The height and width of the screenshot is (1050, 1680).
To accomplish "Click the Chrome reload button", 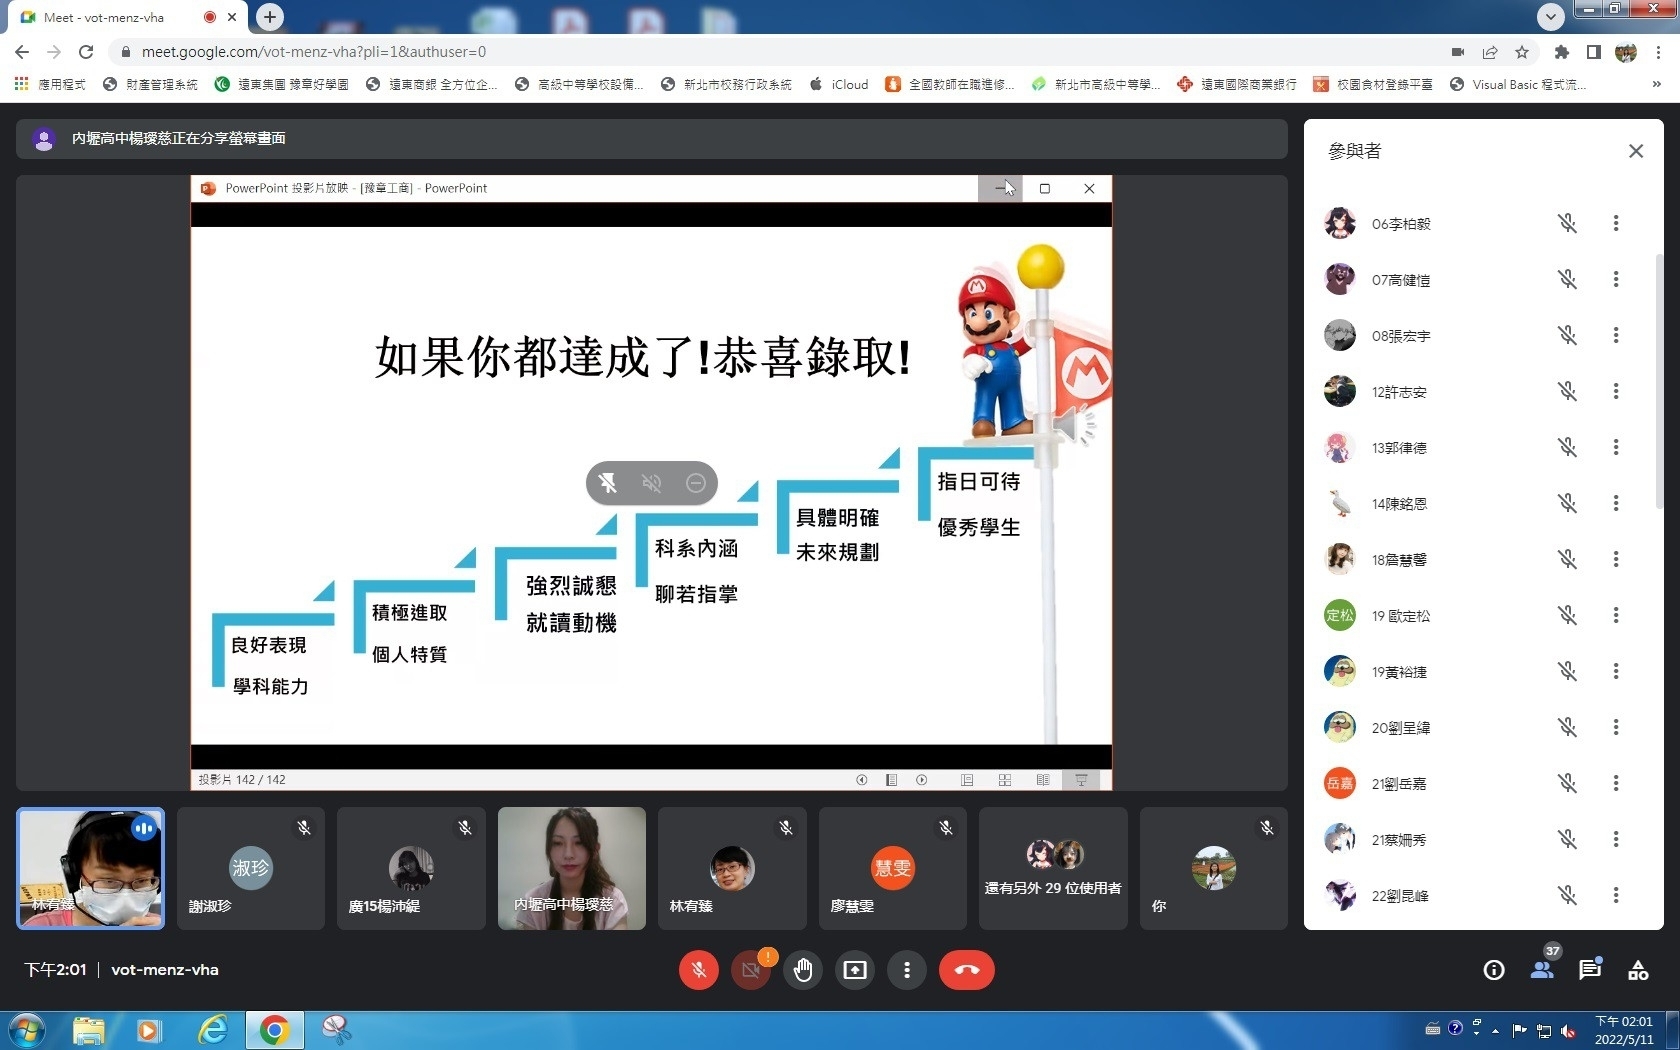I will pyautogui.click(x=86, y=52).
